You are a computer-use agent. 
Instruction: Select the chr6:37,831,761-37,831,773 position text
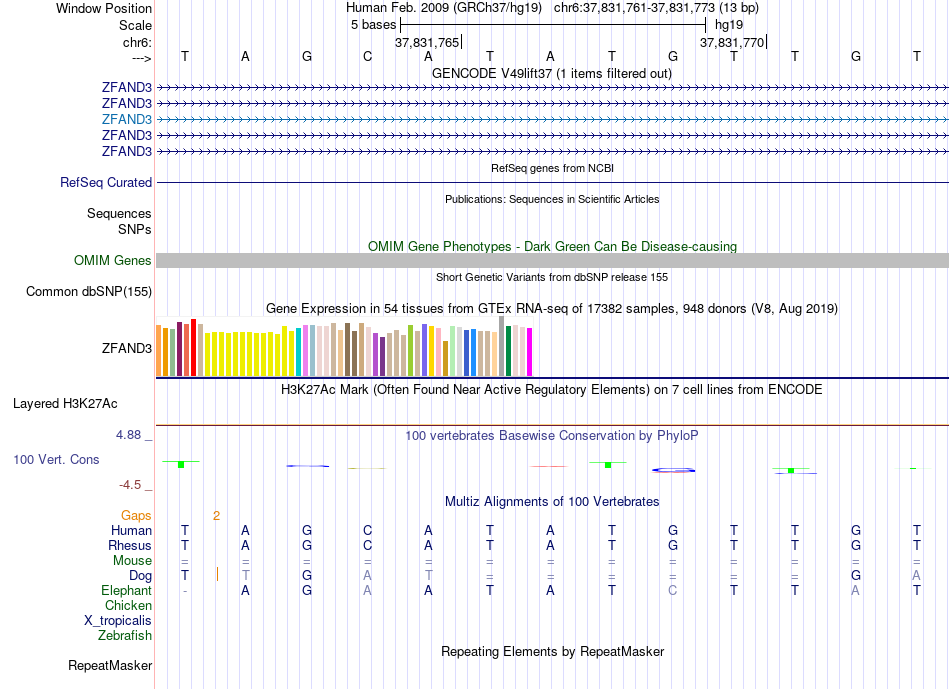(656, 8)
